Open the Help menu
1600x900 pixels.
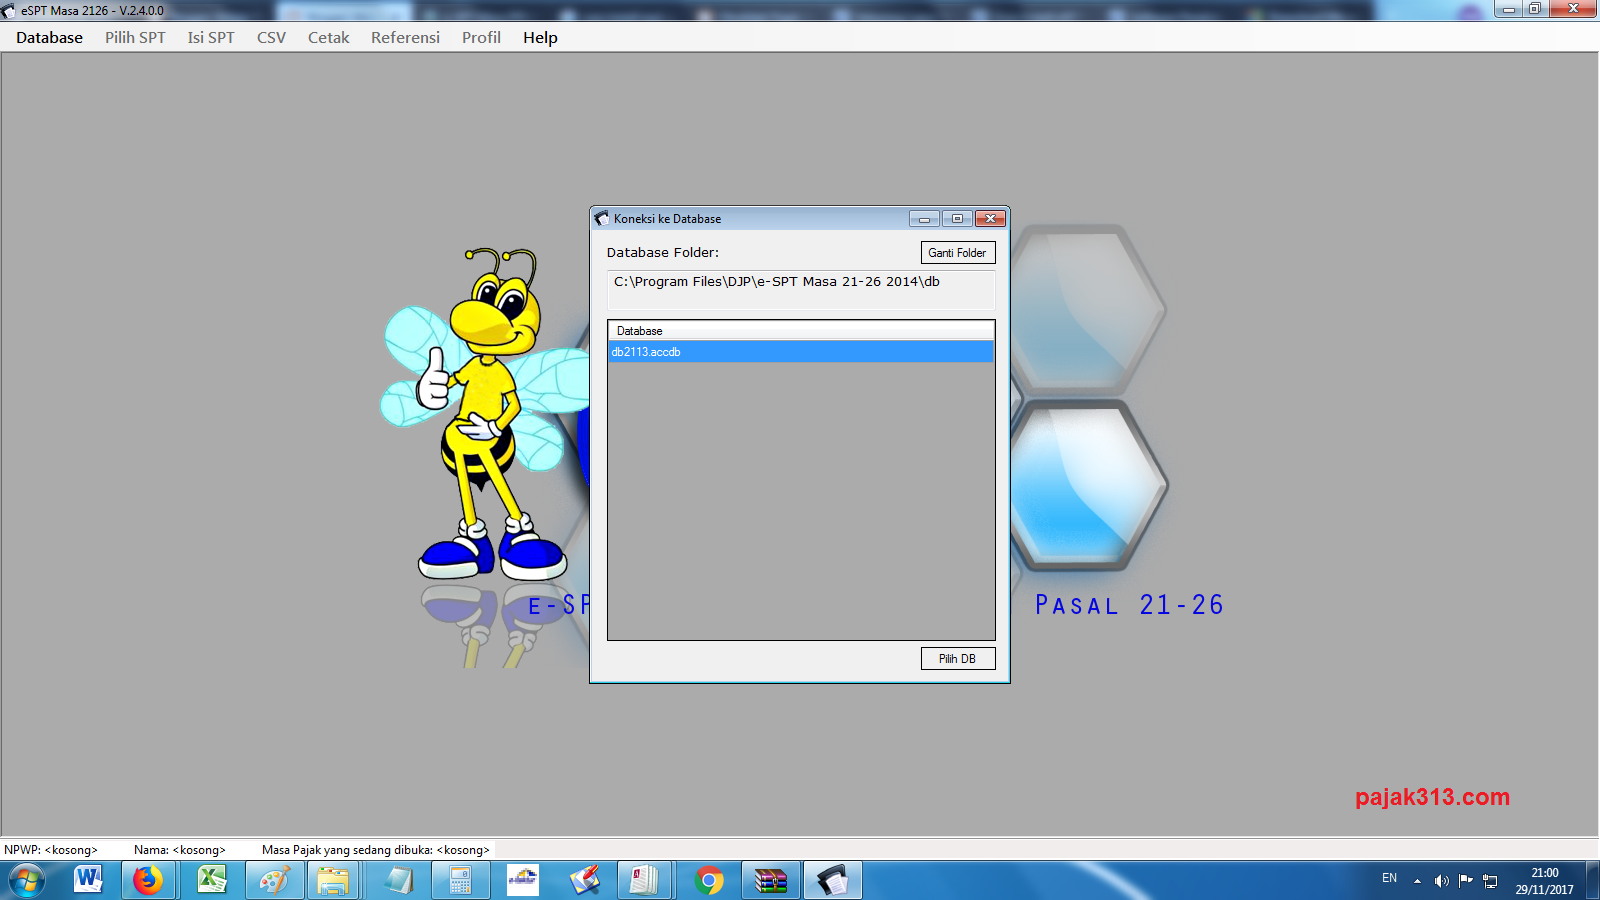(x=540, y=38)
